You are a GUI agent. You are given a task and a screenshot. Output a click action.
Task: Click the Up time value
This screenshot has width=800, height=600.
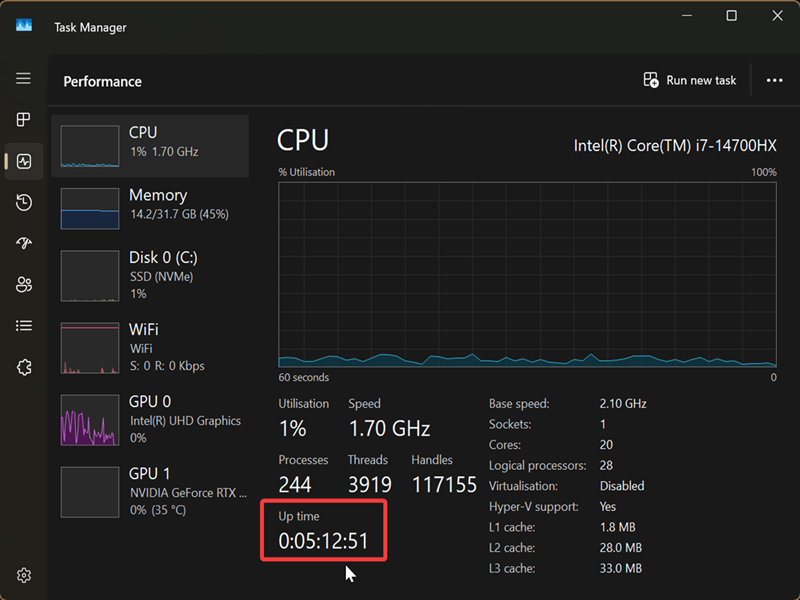coord(323,541)
